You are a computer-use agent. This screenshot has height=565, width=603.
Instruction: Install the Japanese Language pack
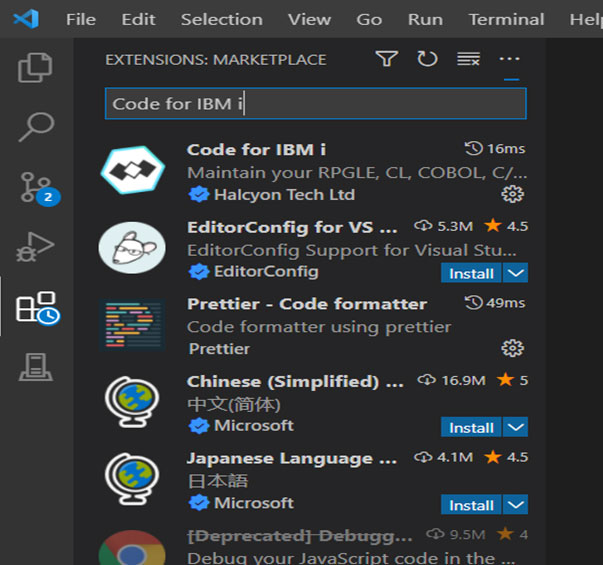click(x=471, y=504)
